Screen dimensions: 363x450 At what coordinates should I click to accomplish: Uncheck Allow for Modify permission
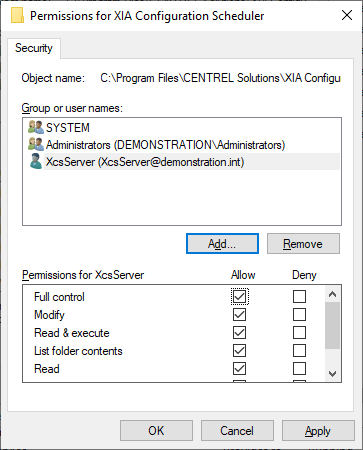pyautogui.click(x=240, y=315)
